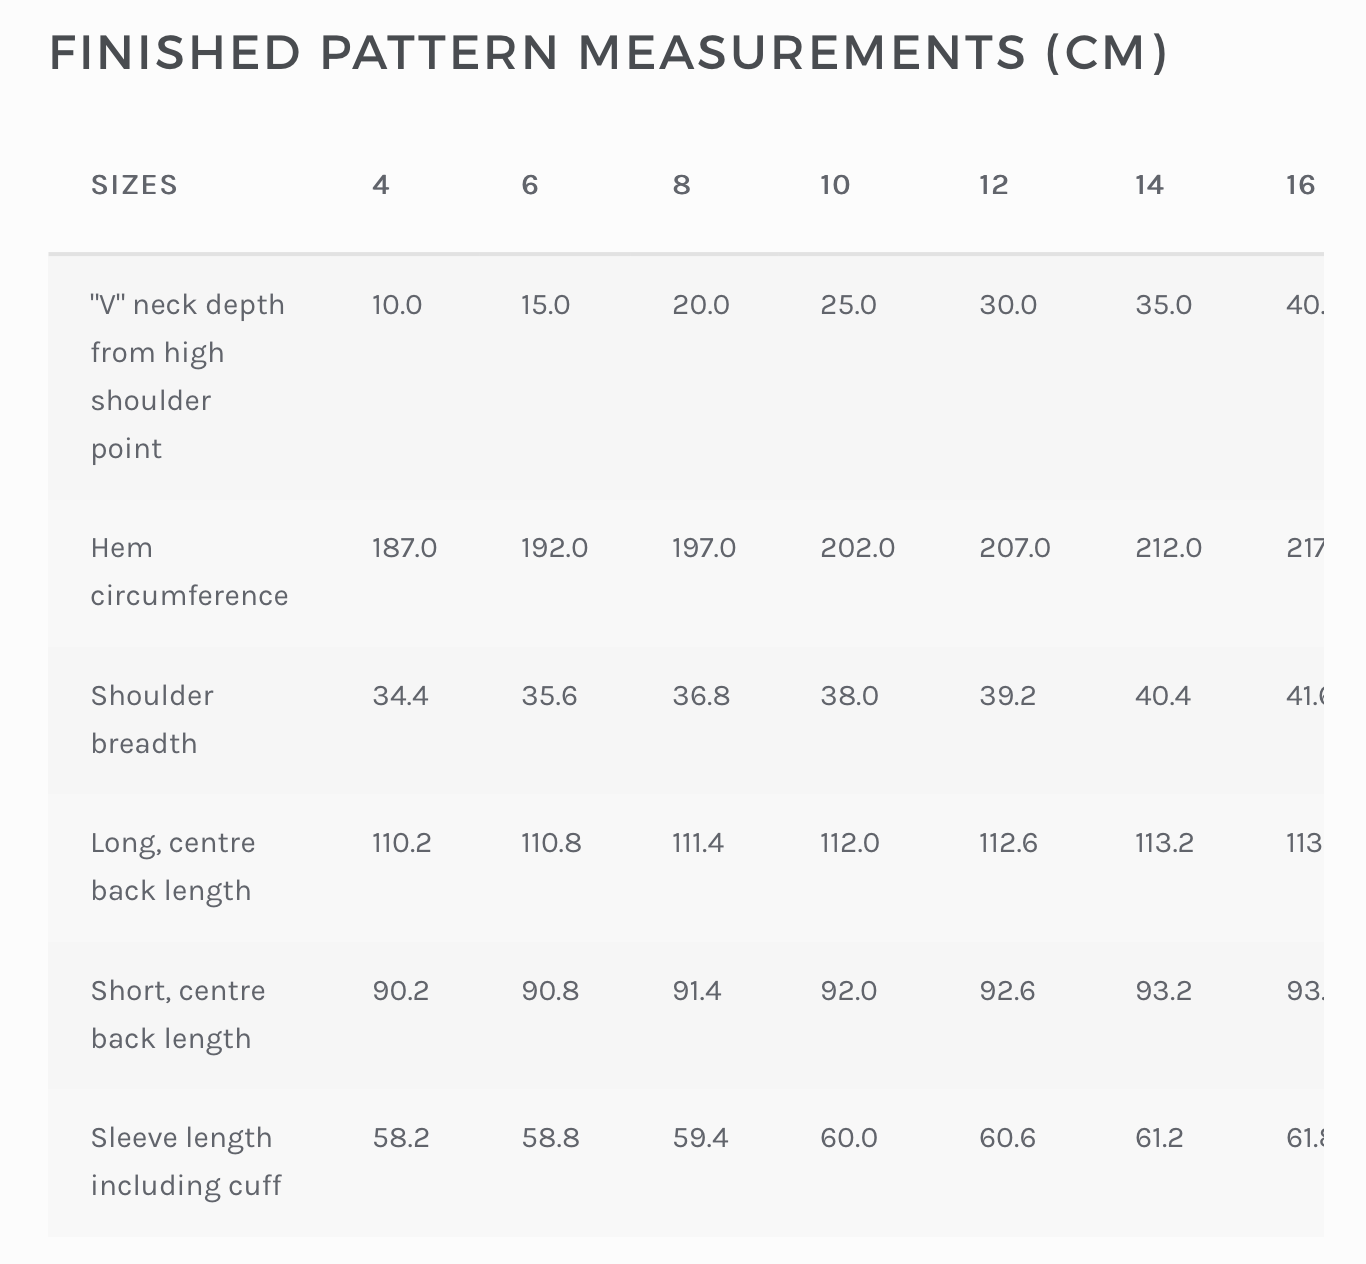Select the 187.0 hem circumference value

[405, 548]
